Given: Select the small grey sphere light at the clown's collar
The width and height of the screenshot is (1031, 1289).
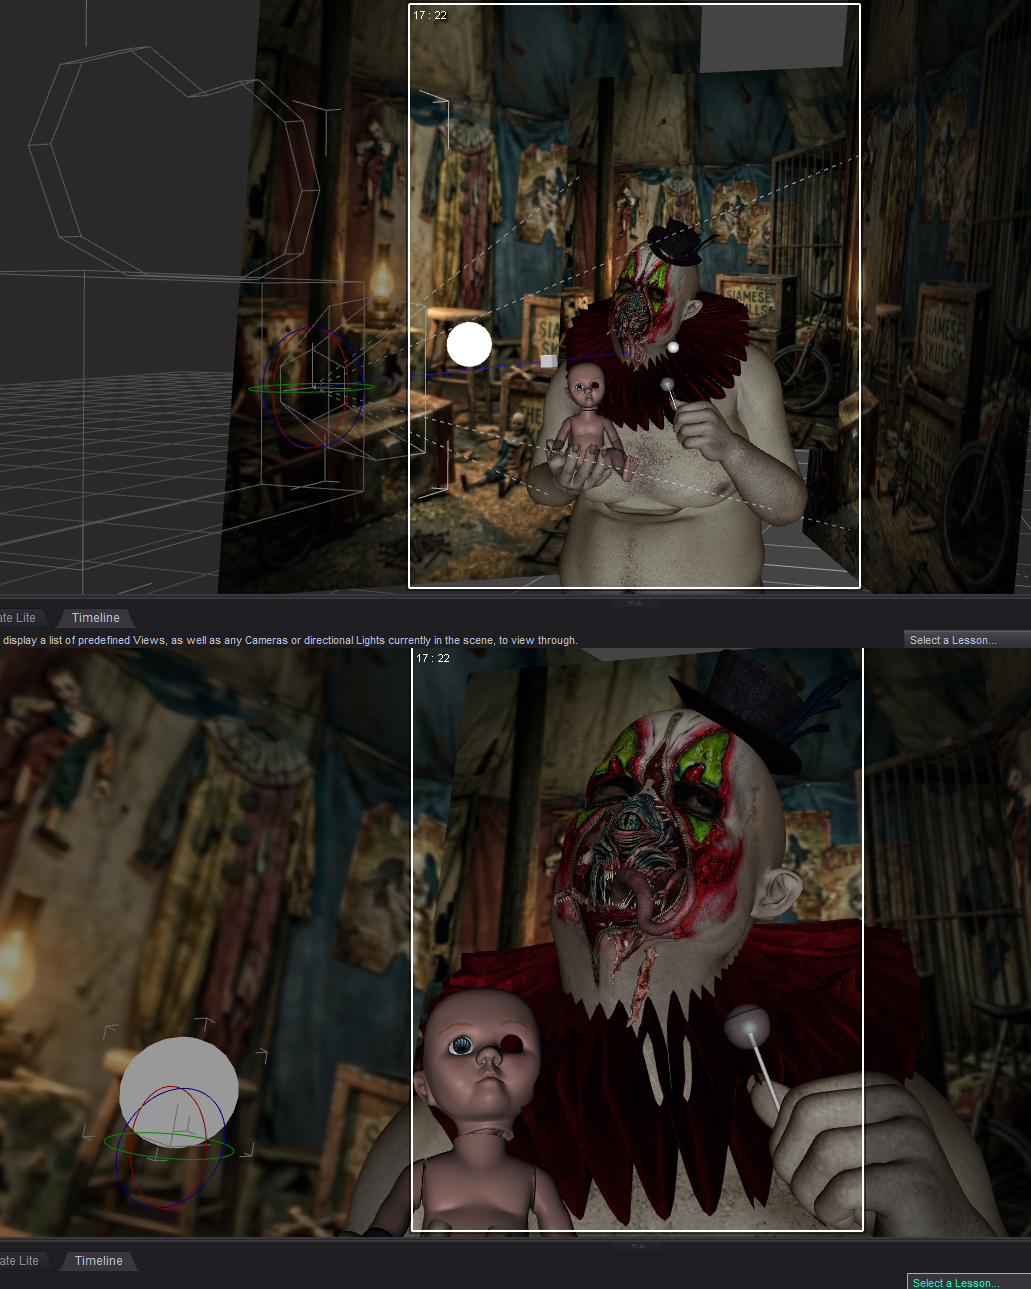Looking at the screenshot, I should (673, 347).
